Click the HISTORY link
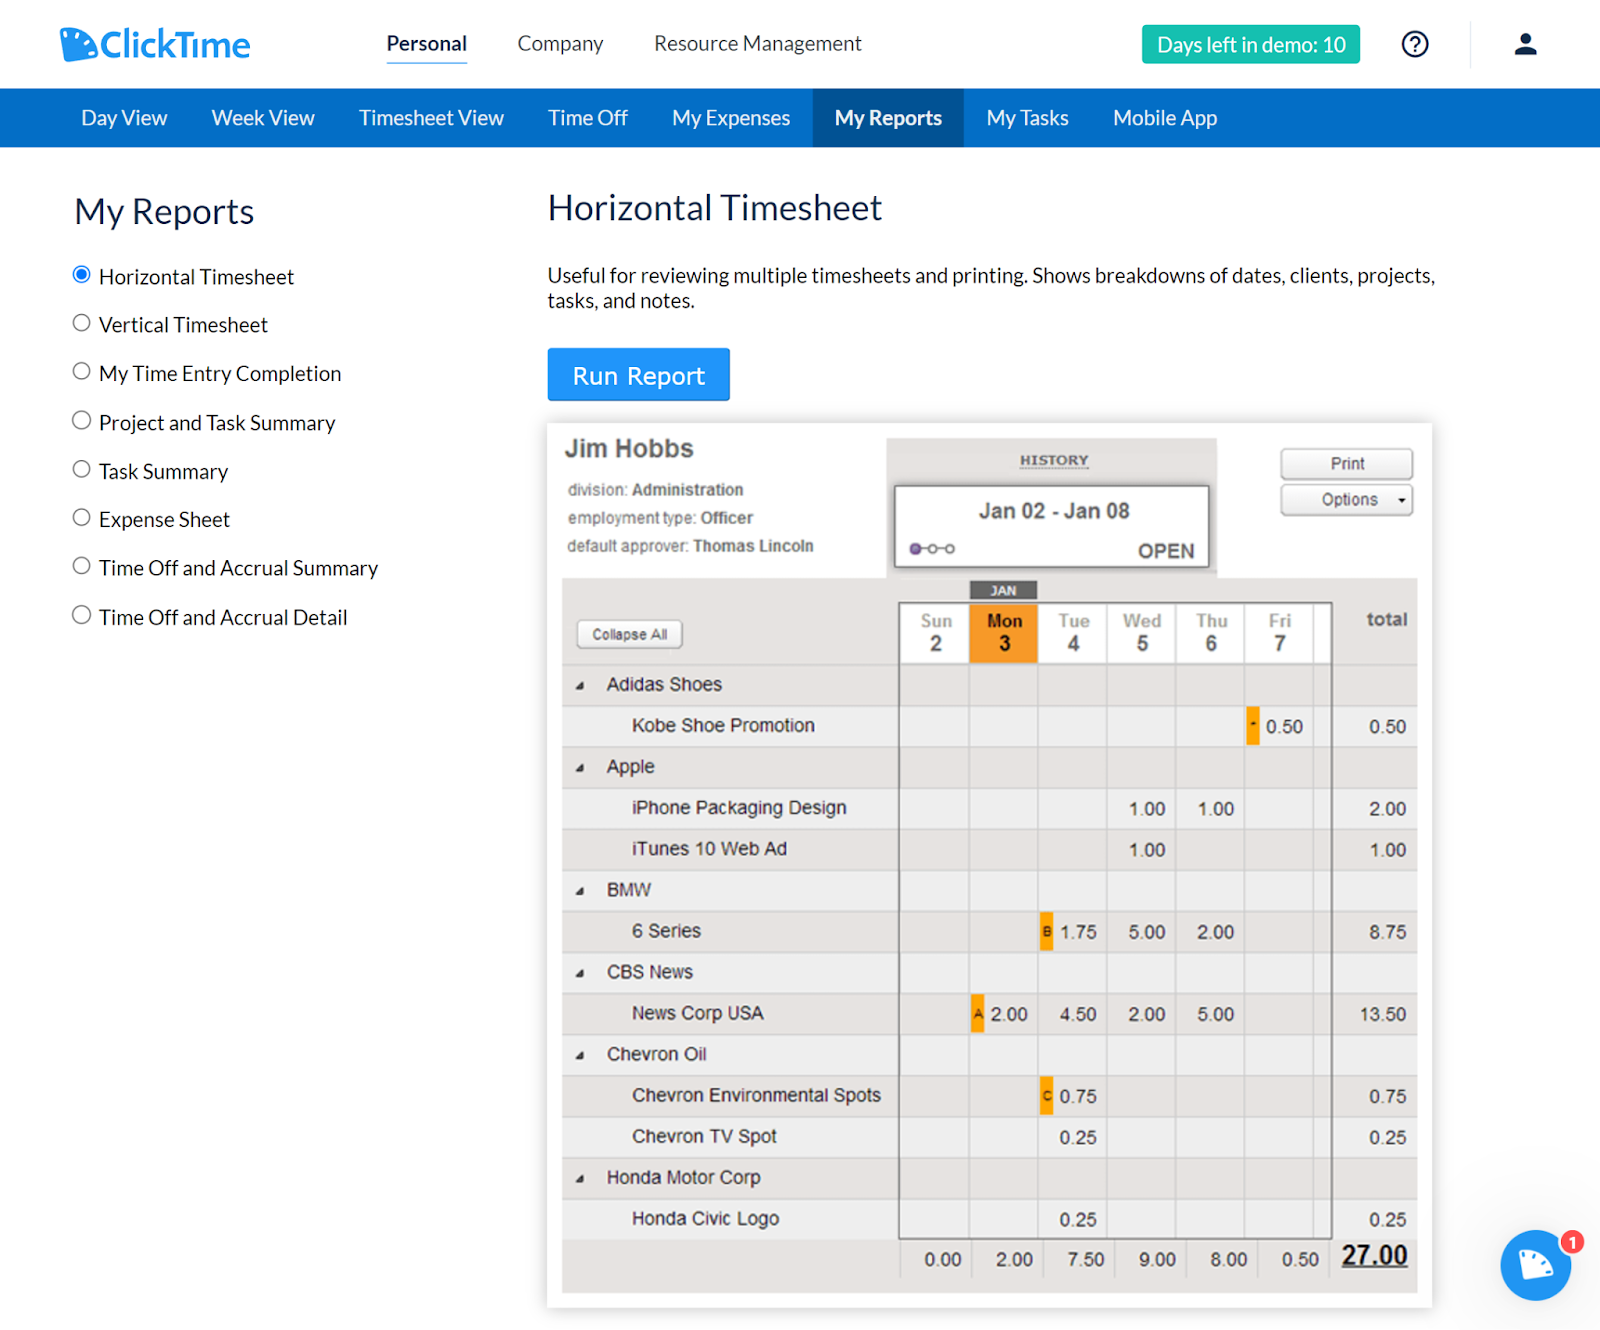Image resolution: width=1600 pixels, height=1330 pixels. 1054,460
